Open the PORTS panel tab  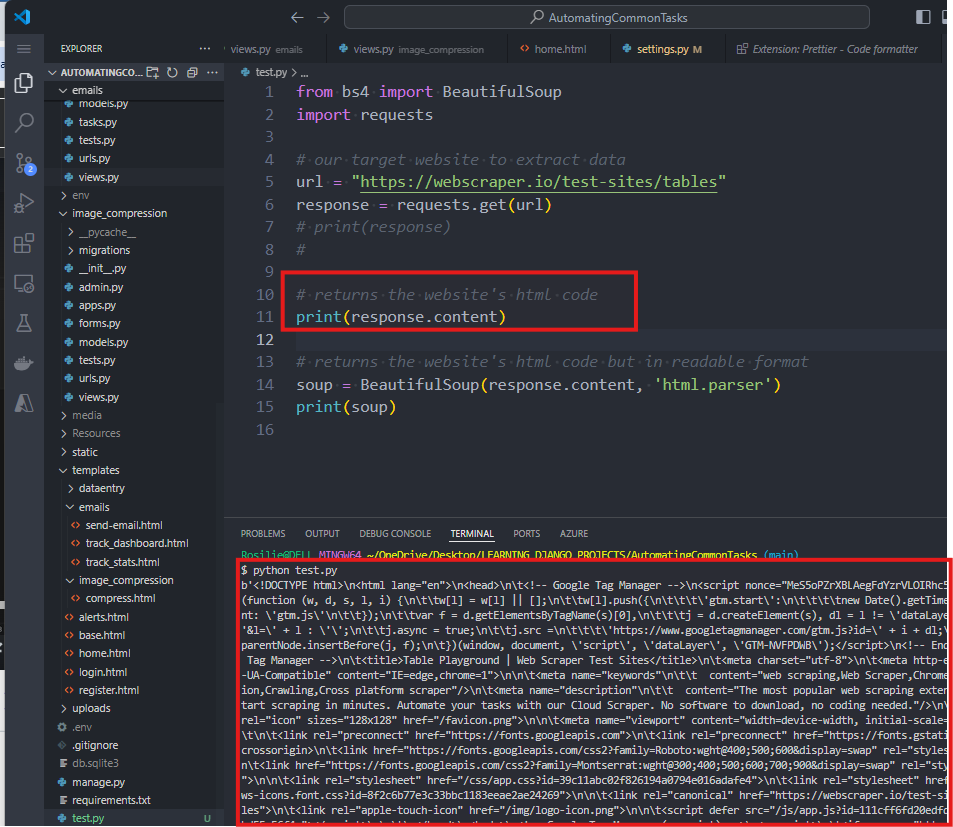click(x=526, y=534)
